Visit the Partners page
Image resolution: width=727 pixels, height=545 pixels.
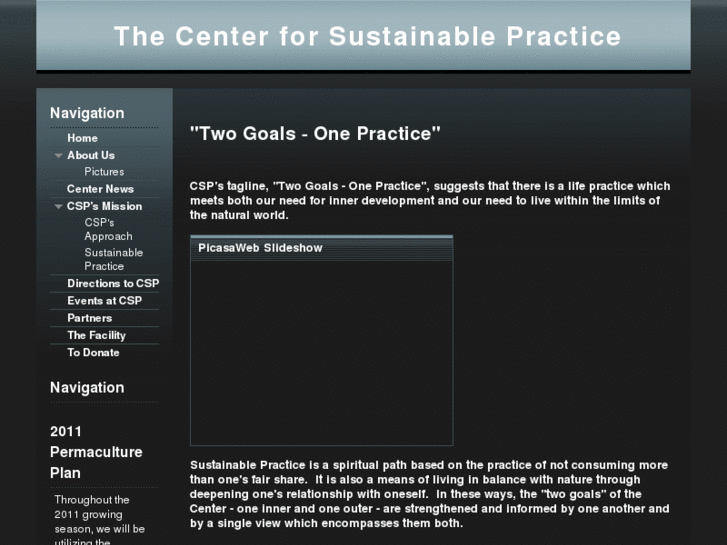point(89,318)
